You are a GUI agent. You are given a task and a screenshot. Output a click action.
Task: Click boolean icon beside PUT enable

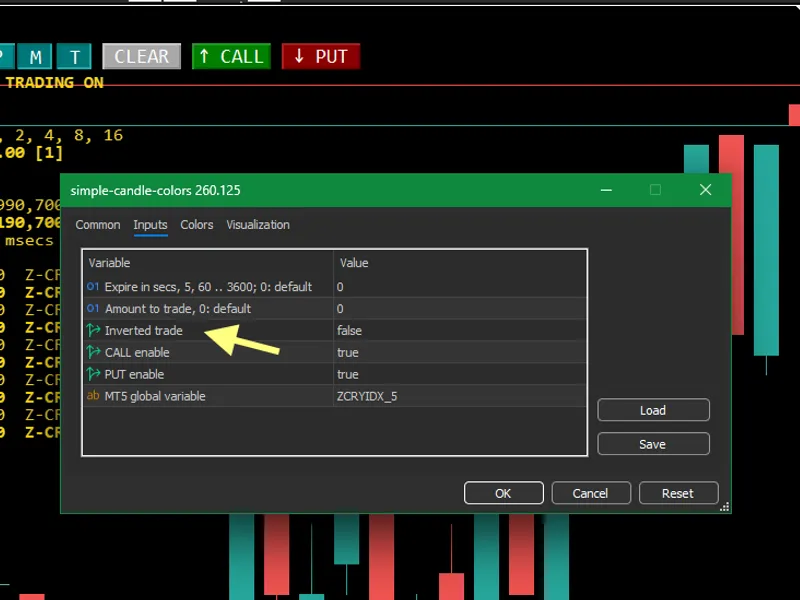93,374
